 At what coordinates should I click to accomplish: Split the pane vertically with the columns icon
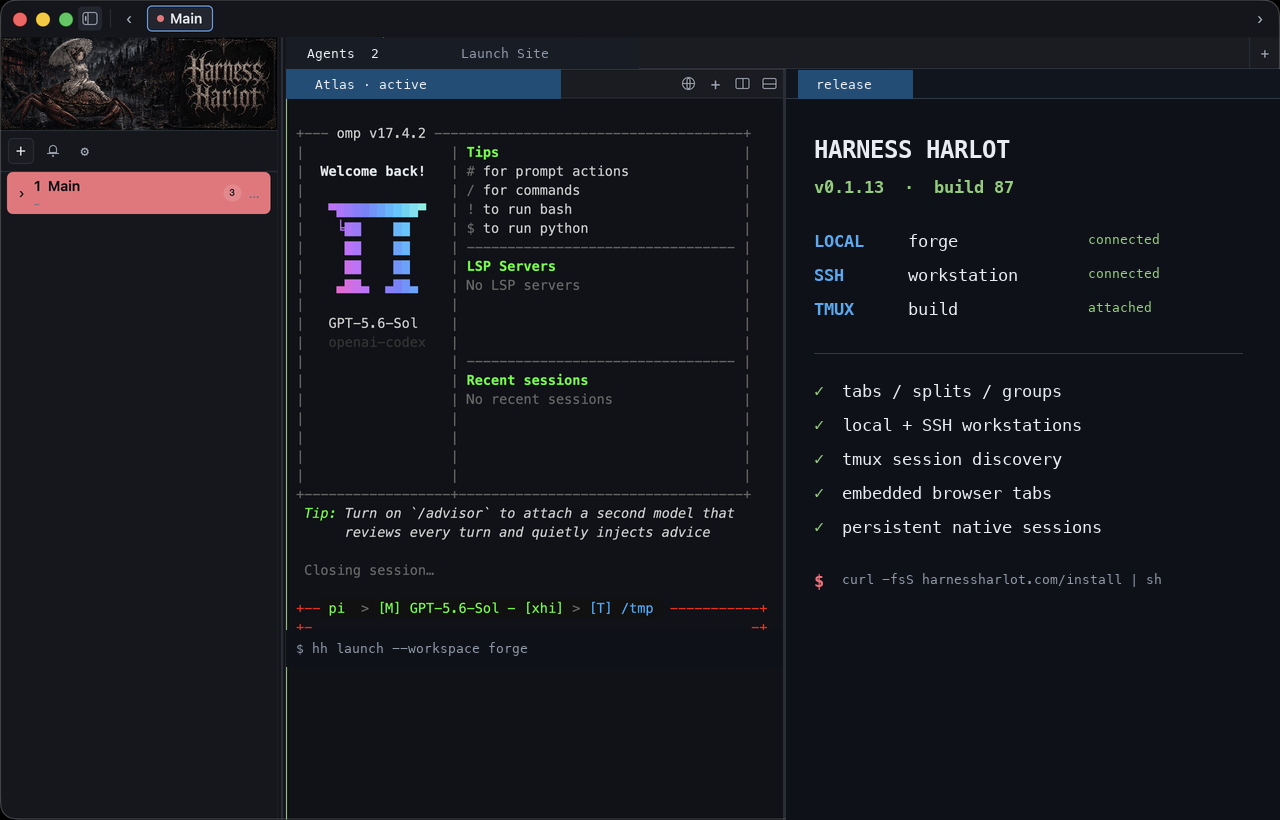742,84
